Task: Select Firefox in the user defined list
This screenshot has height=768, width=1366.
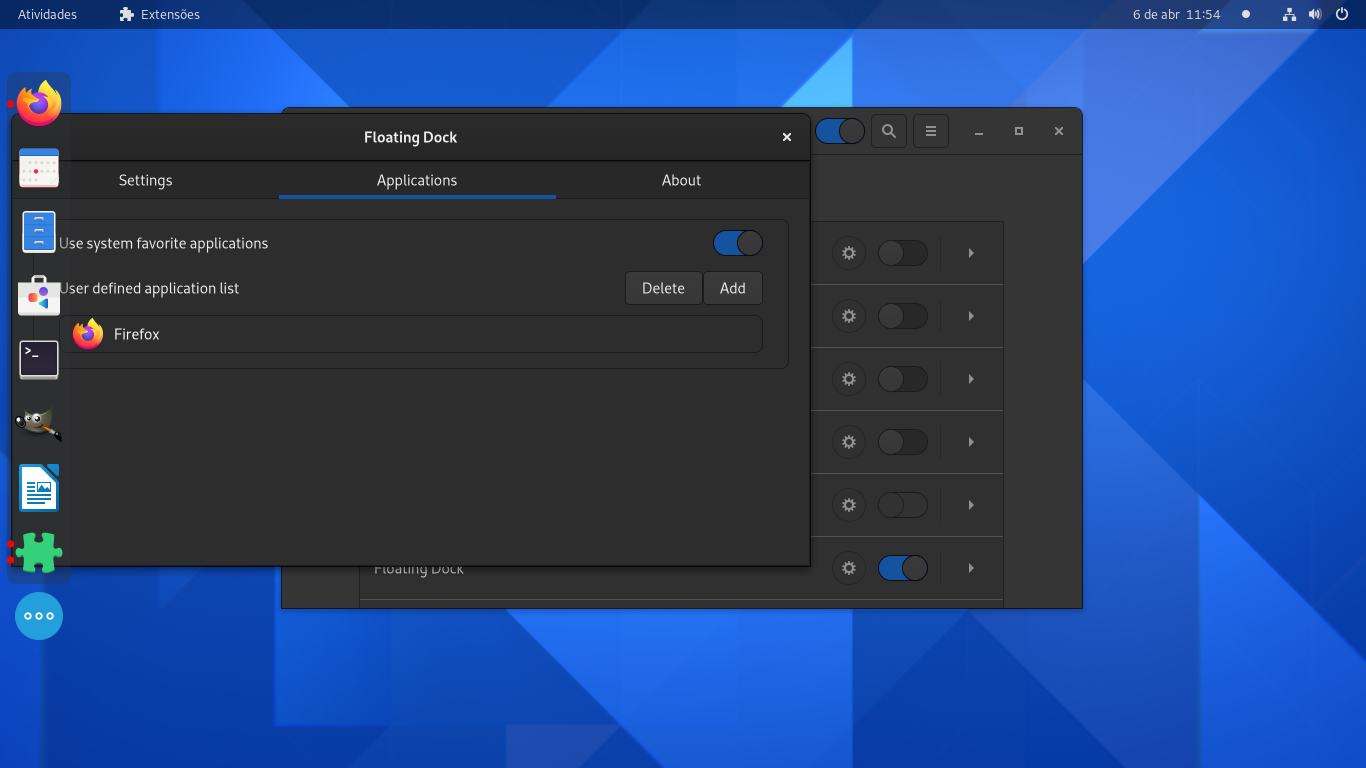Action: (414, 333)
